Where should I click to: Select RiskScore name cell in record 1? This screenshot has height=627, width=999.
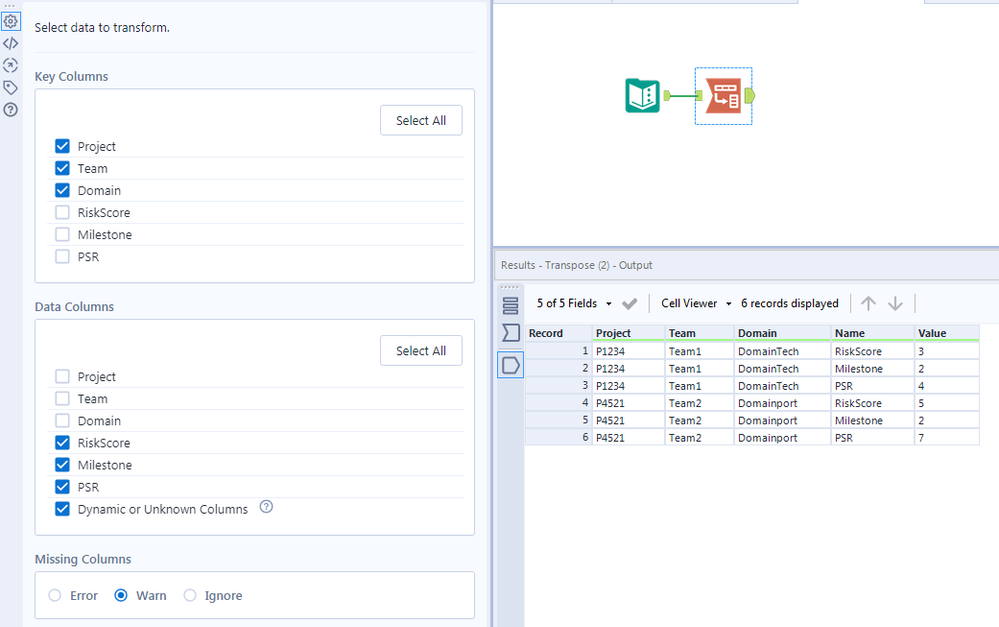coord(872,351)
